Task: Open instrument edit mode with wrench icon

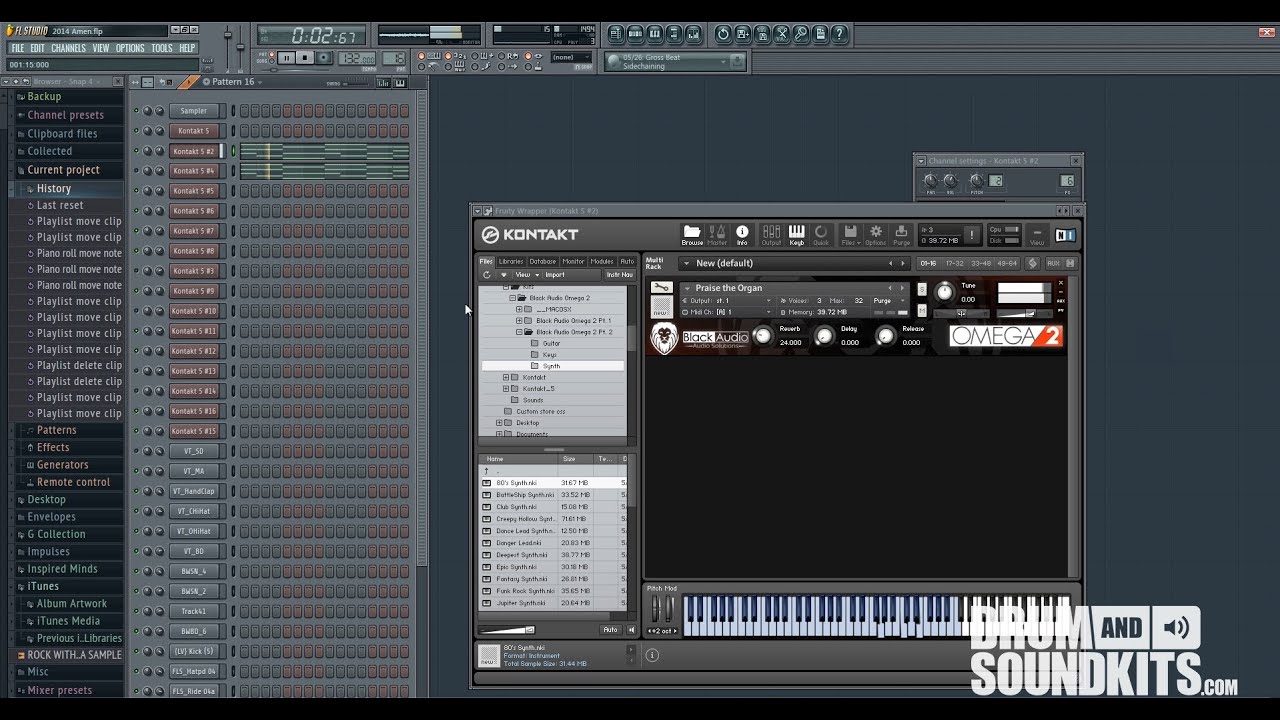Action: [x=661, y=288]
